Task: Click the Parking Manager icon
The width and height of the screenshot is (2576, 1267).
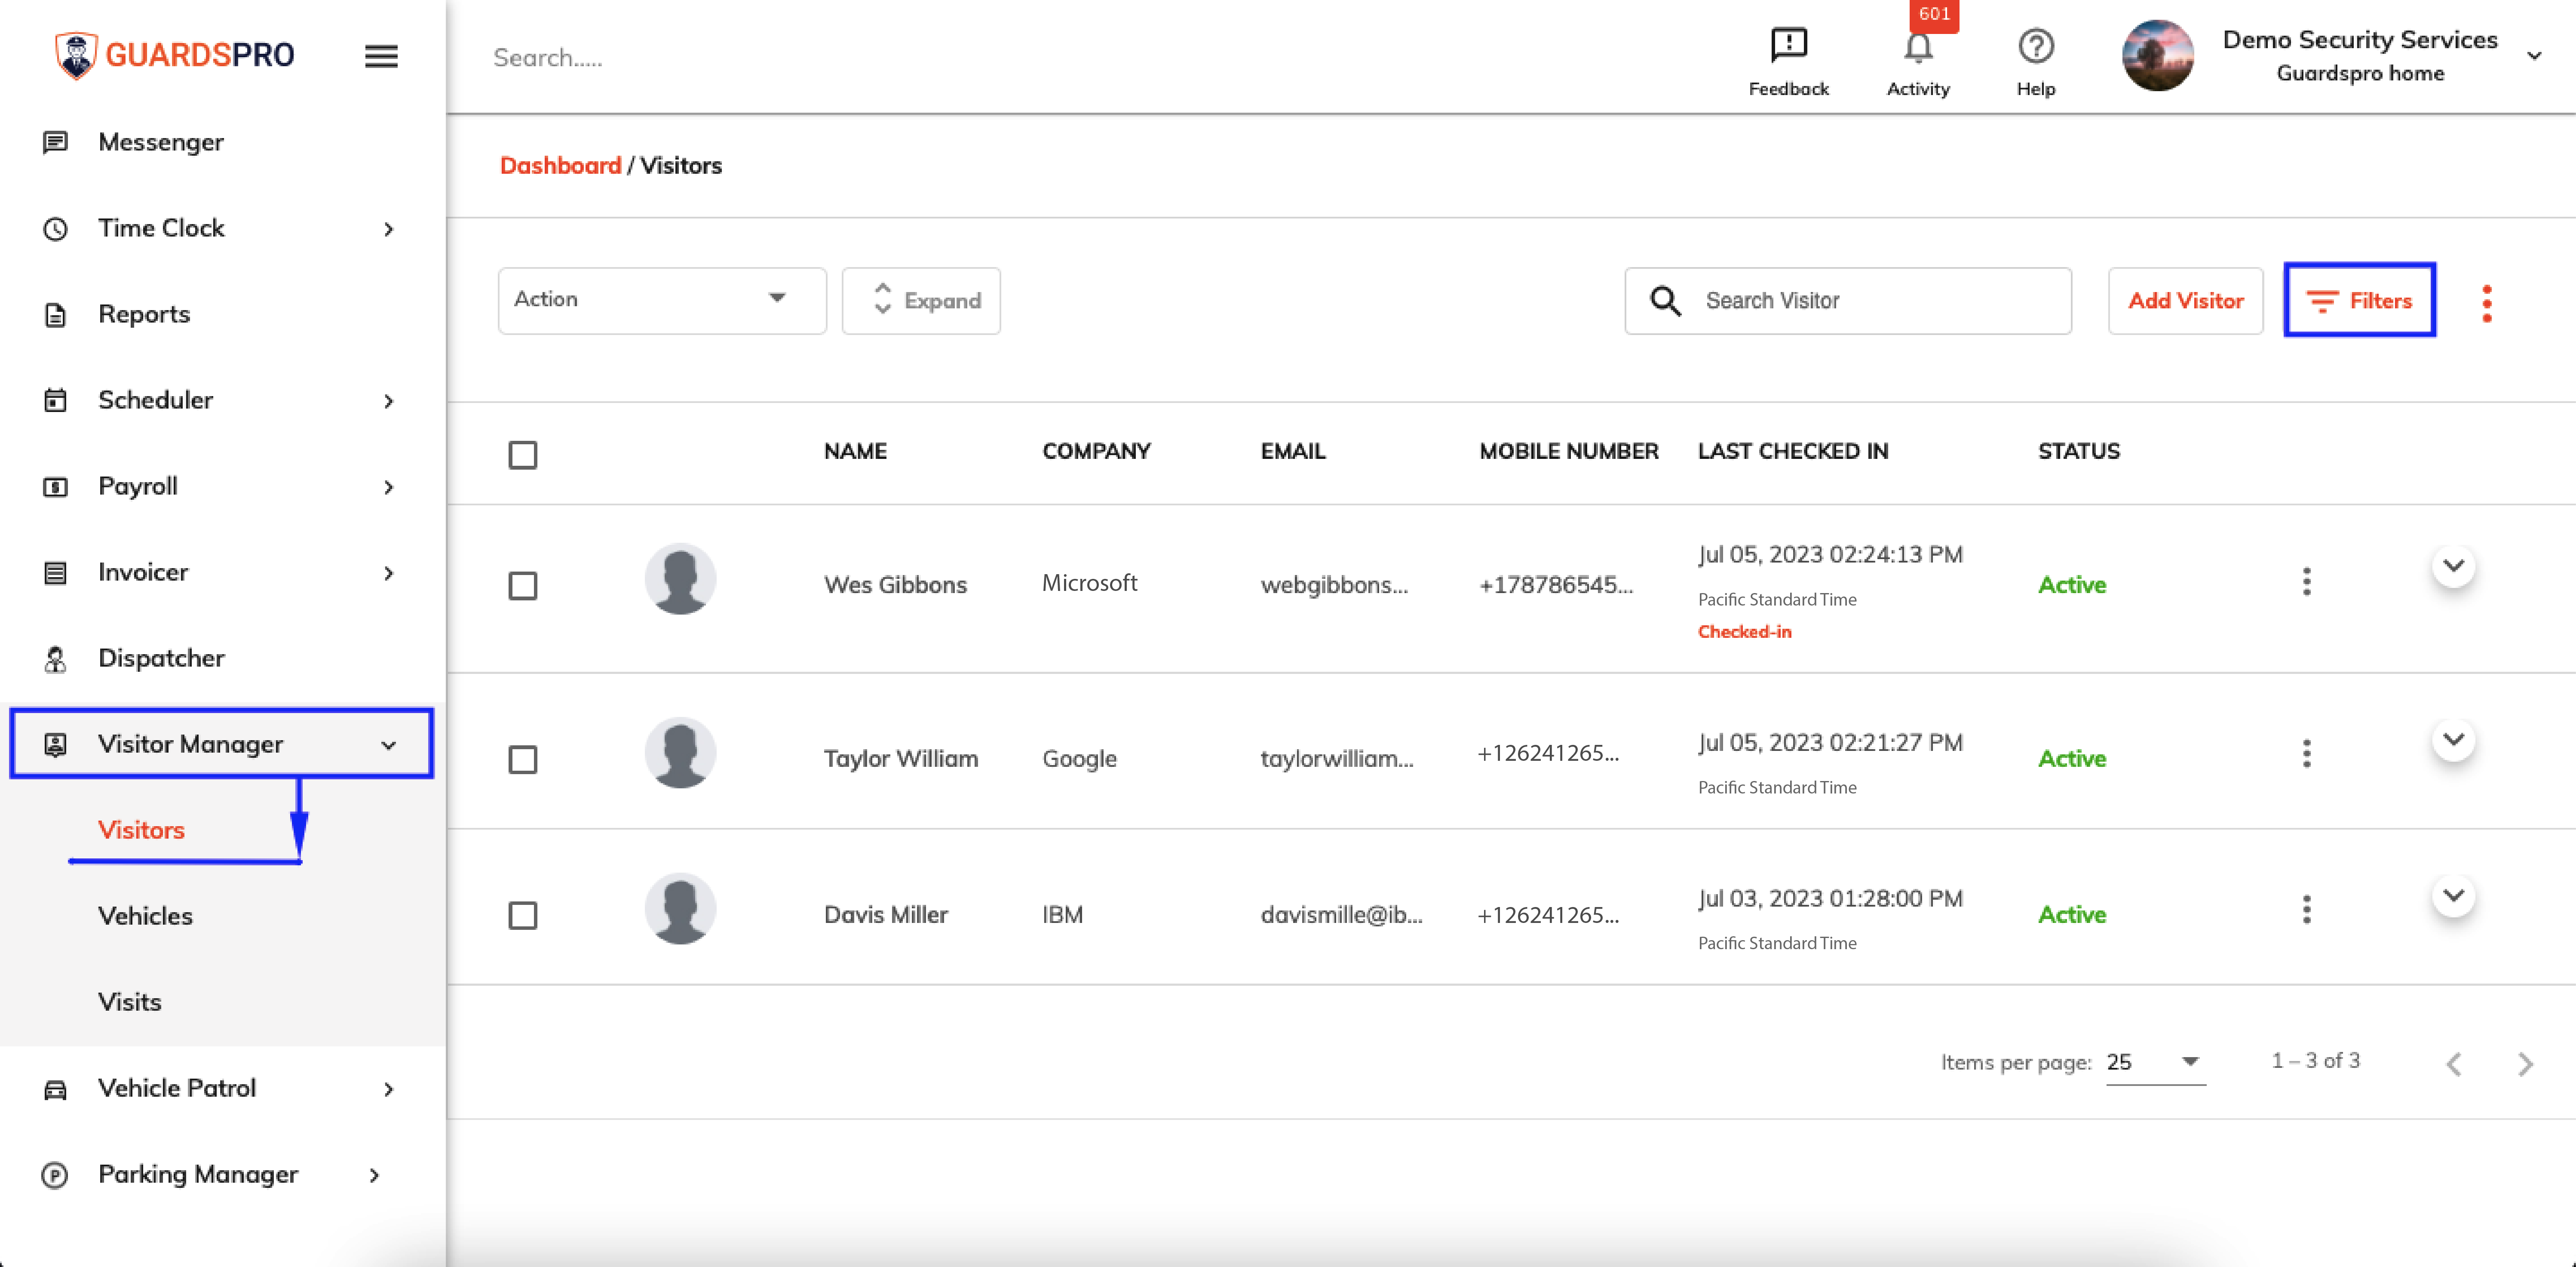Action: click(x=55, y=1174)
